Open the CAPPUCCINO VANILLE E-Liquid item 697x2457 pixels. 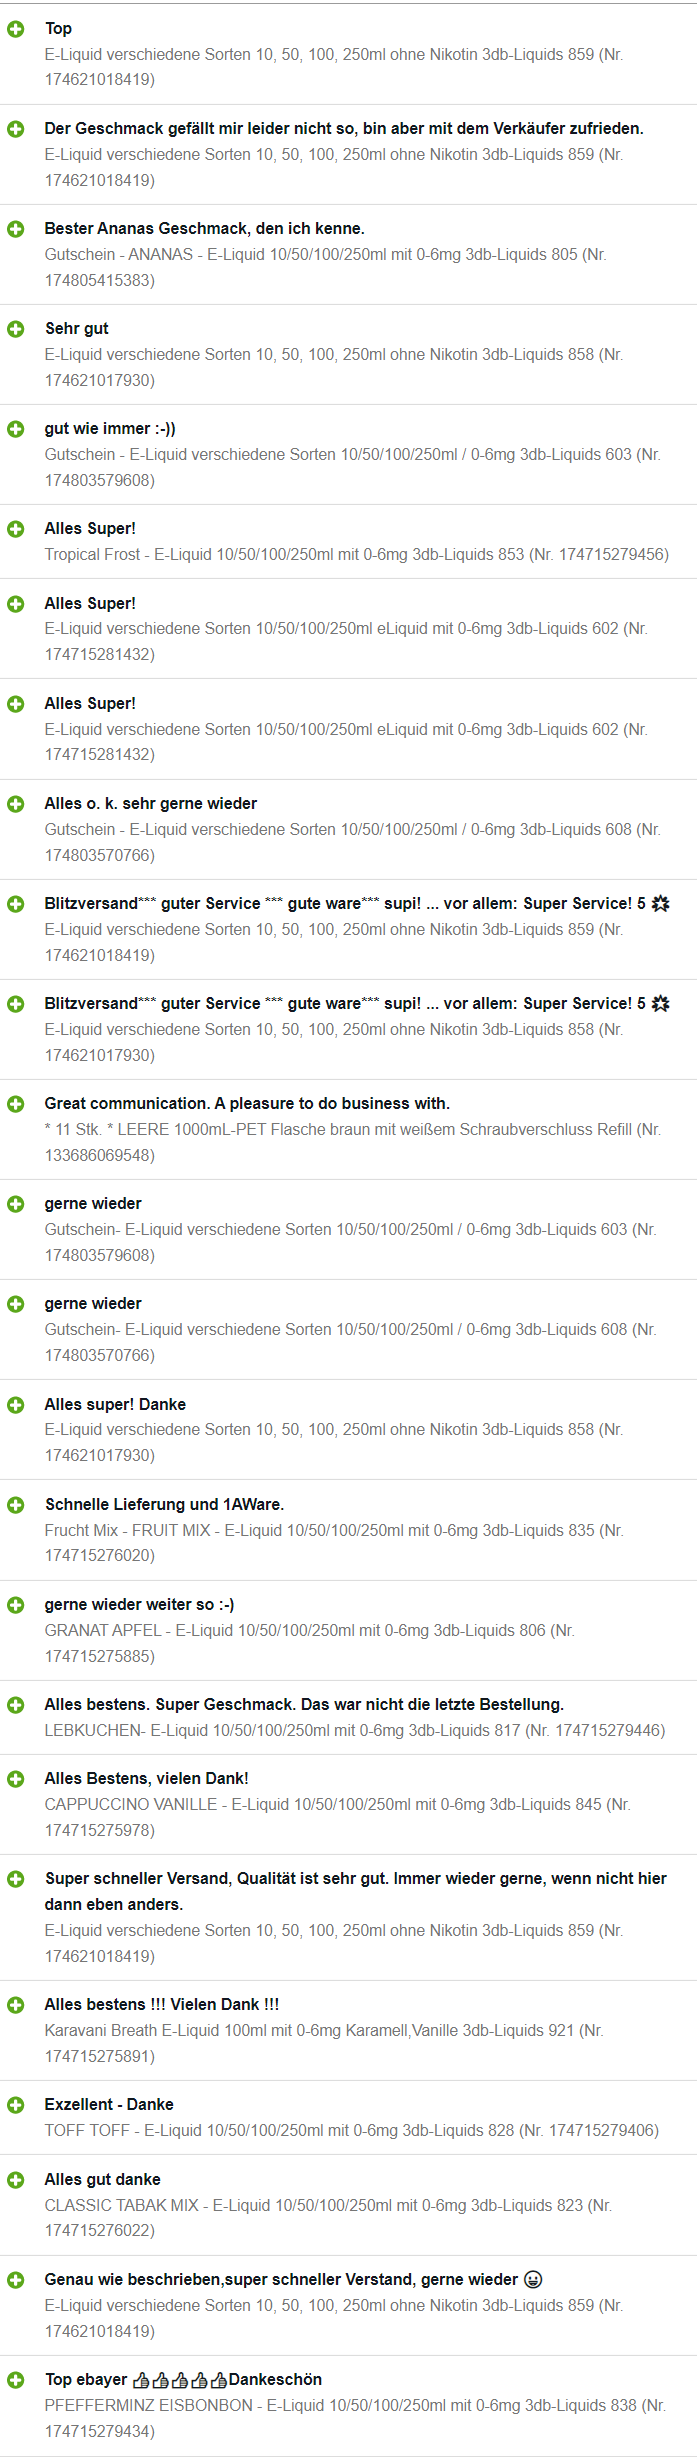[337, 1817]
